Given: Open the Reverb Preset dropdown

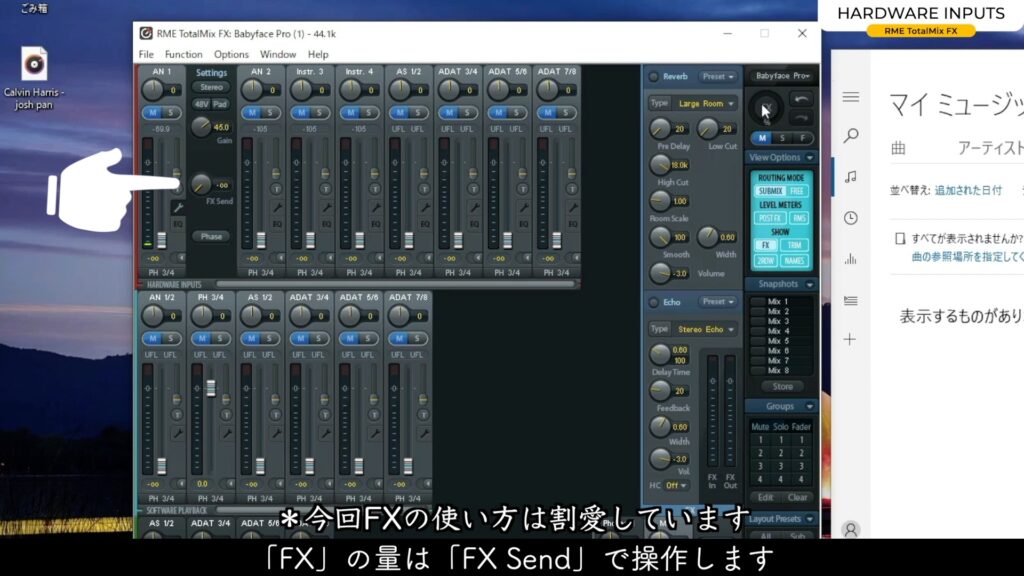Looking at the screenshot, I should (718, 76).
